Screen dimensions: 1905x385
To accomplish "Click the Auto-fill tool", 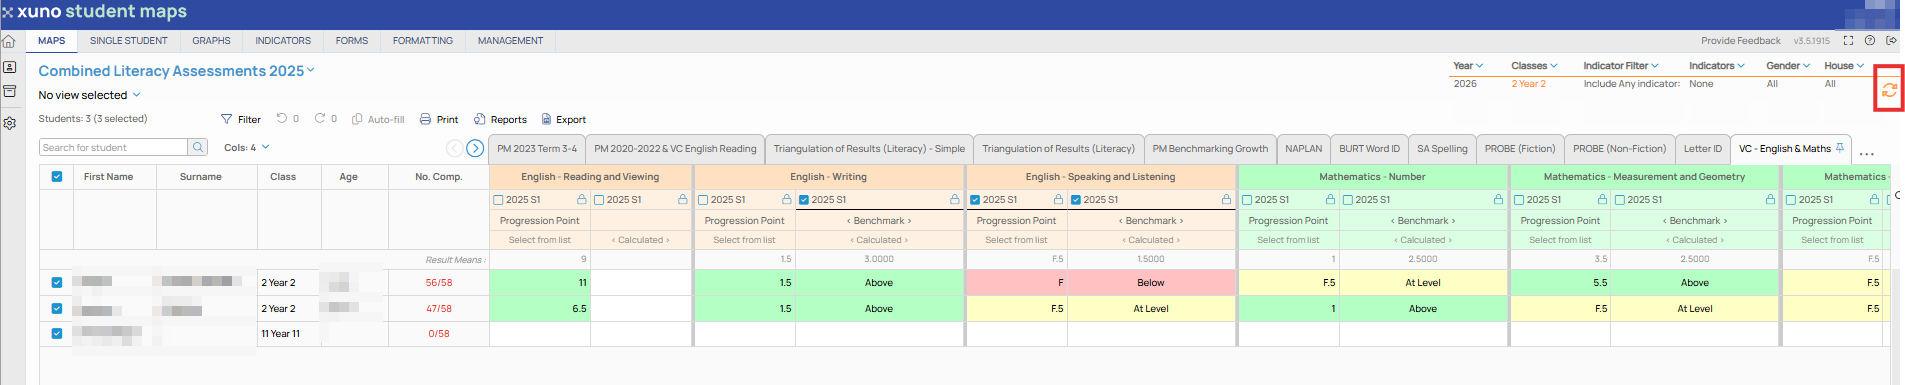I will [x=378, y=119].
